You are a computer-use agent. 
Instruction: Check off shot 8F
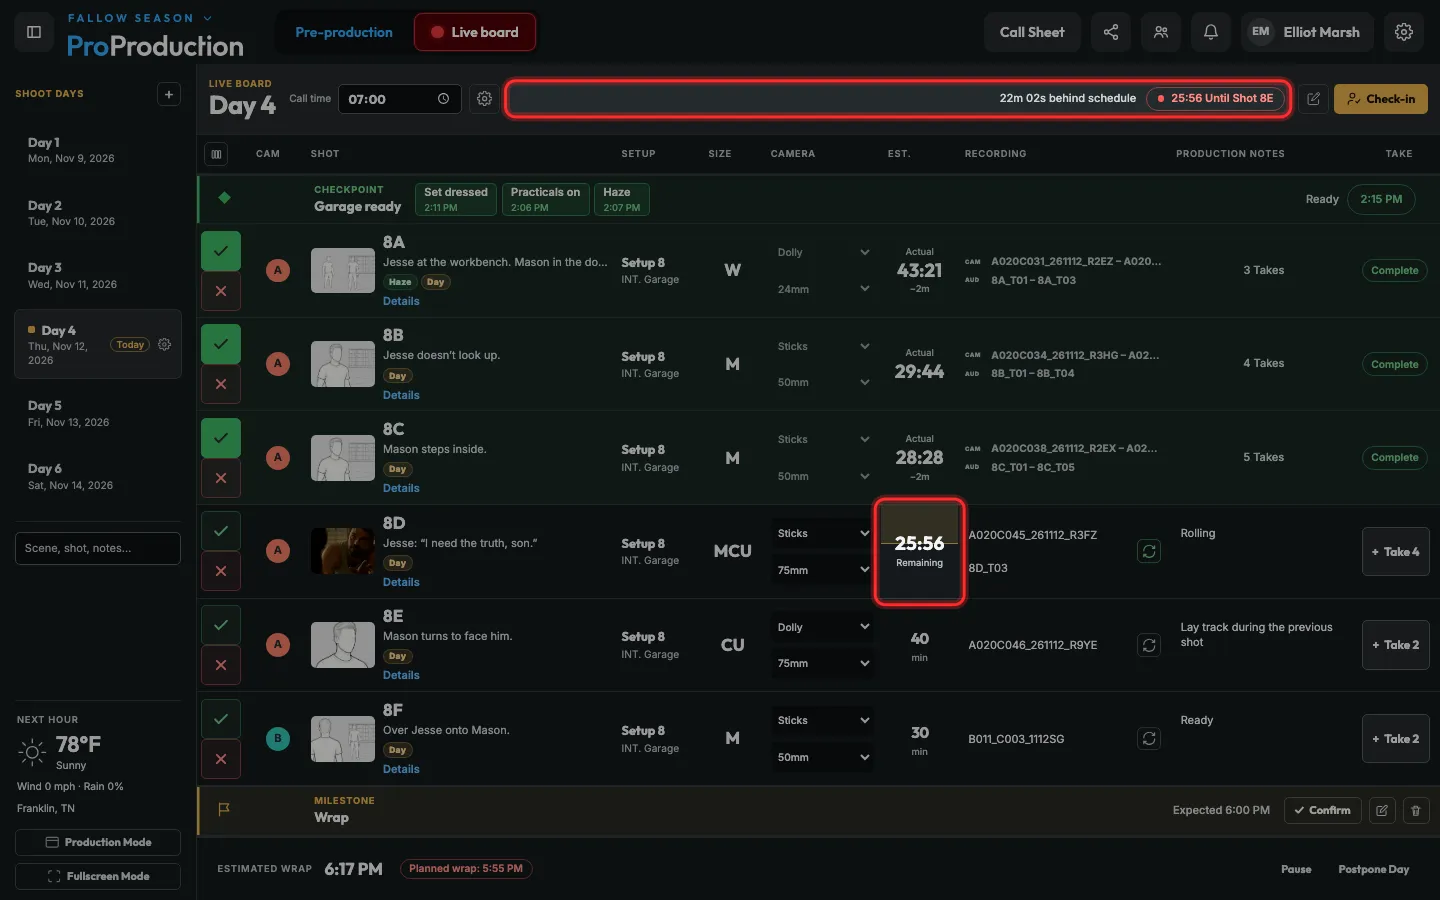(221, 718)
